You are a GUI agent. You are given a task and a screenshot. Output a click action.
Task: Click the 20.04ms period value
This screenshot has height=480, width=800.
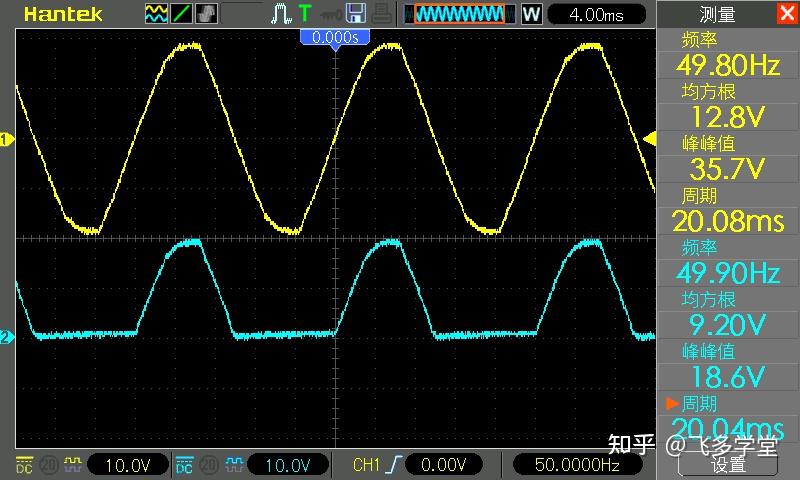(728, 428)
